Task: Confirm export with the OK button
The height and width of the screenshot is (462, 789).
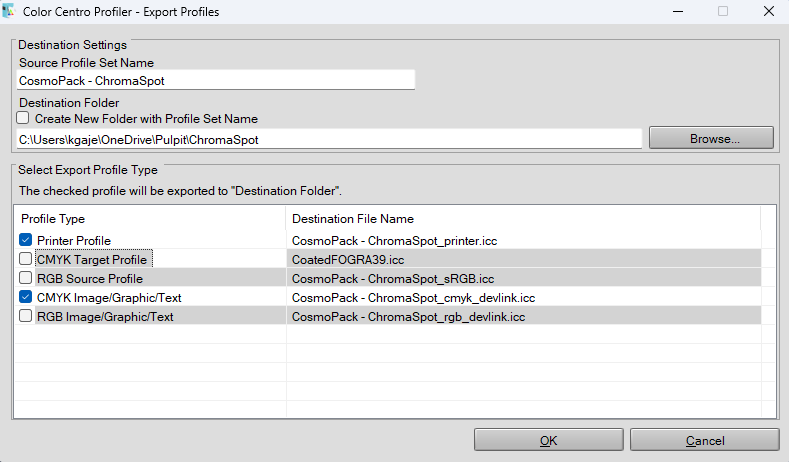Action: coord(548,440)
